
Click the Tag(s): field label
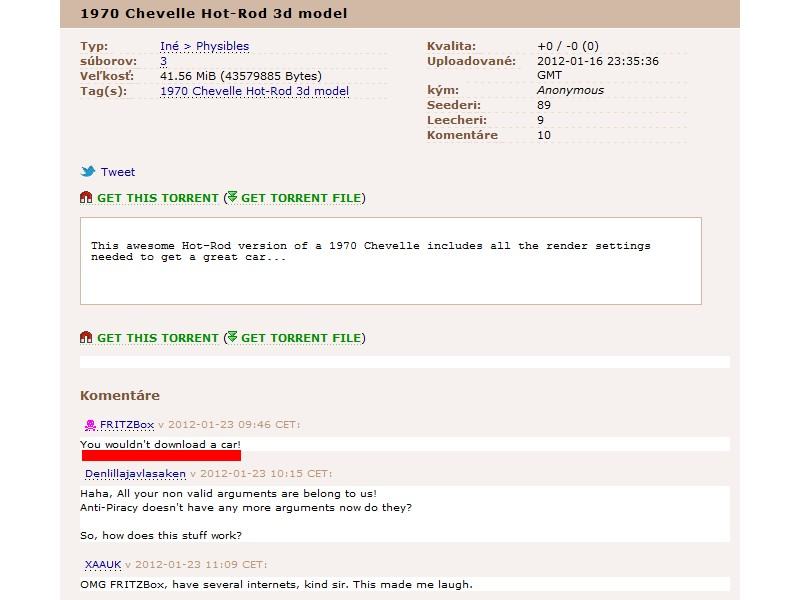(104, 91)
